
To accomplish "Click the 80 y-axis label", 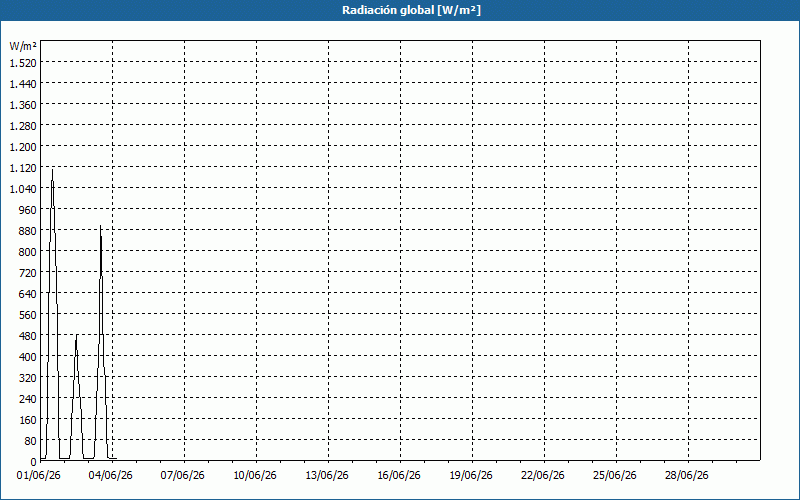I will (31, 441).
